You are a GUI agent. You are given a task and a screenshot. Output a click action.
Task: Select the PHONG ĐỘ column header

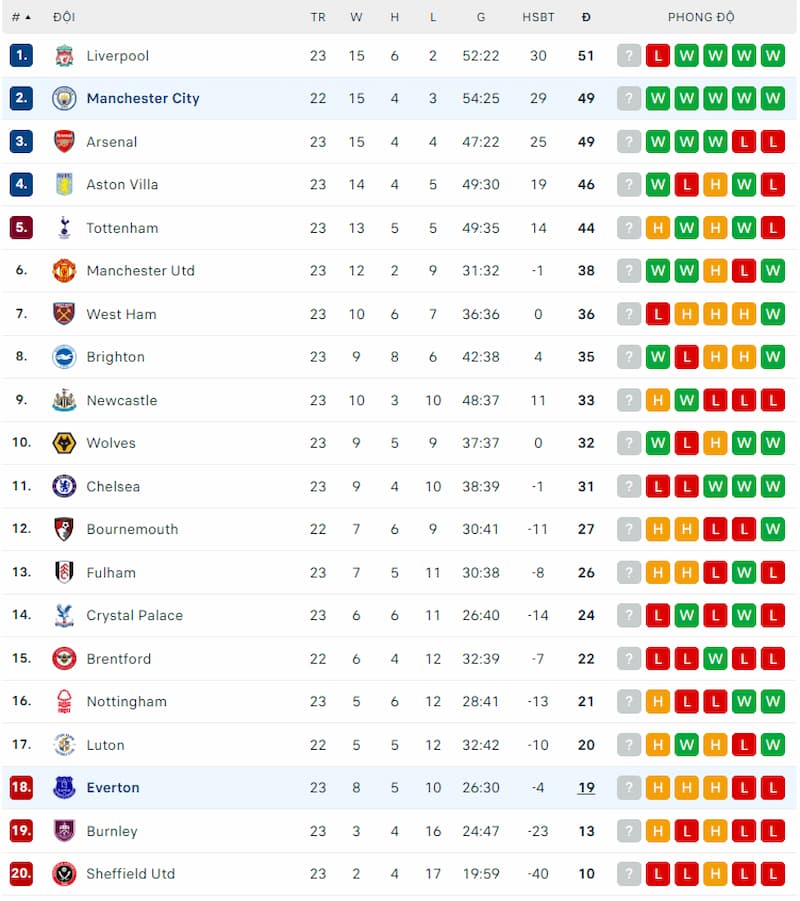(x=701, y=17)
